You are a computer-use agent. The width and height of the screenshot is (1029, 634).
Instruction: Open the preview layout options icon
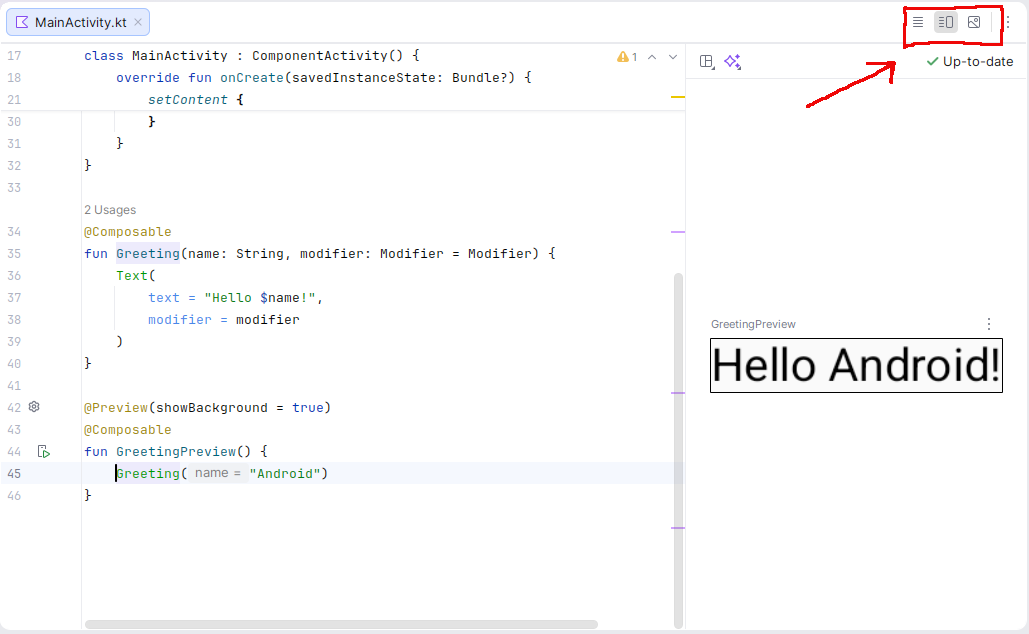tap(707, 62)
